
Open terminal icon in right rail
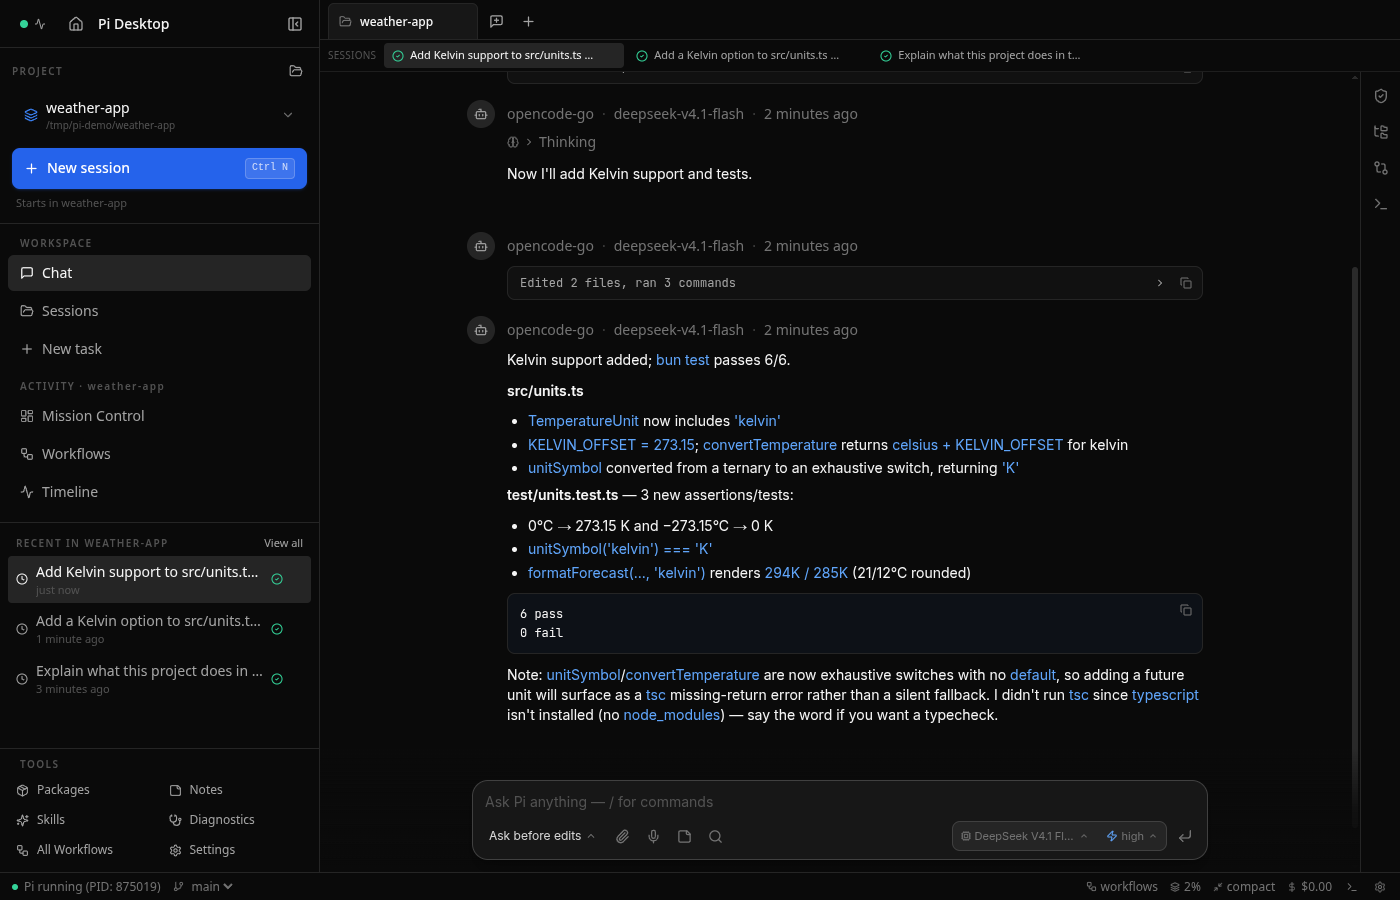1381,204
